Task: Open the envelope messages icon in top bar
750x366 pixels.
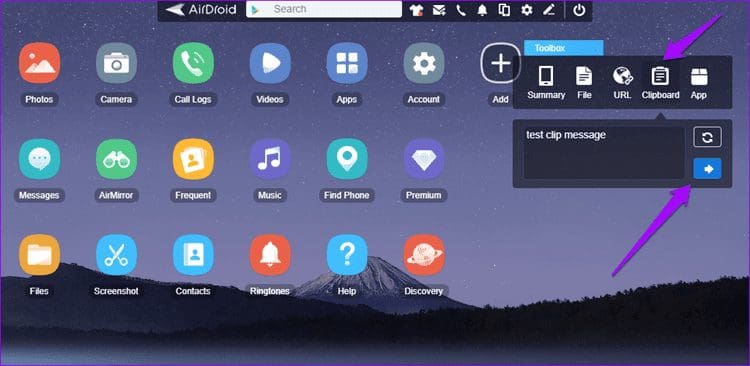Action: [439, 10]
